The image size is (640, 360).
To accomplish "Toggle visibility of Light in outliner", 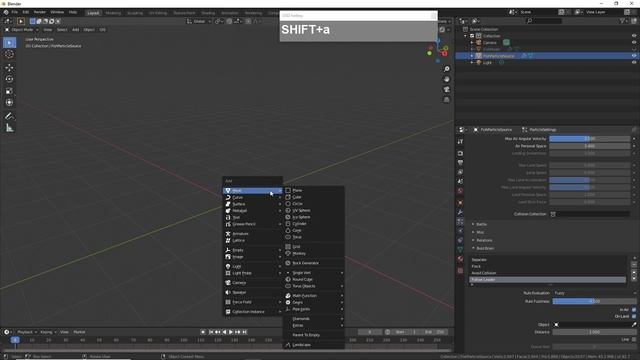I will pos(634,62).
